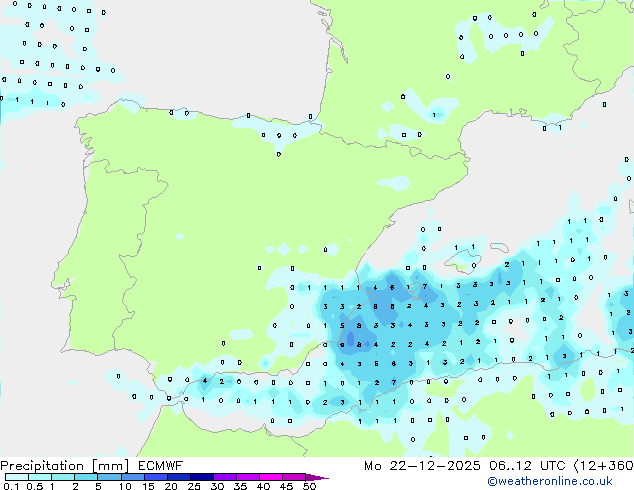Click the 30–35 mm purple legend swatch
This screenshot has width=634, height=490.
click(x=224, y=477)
